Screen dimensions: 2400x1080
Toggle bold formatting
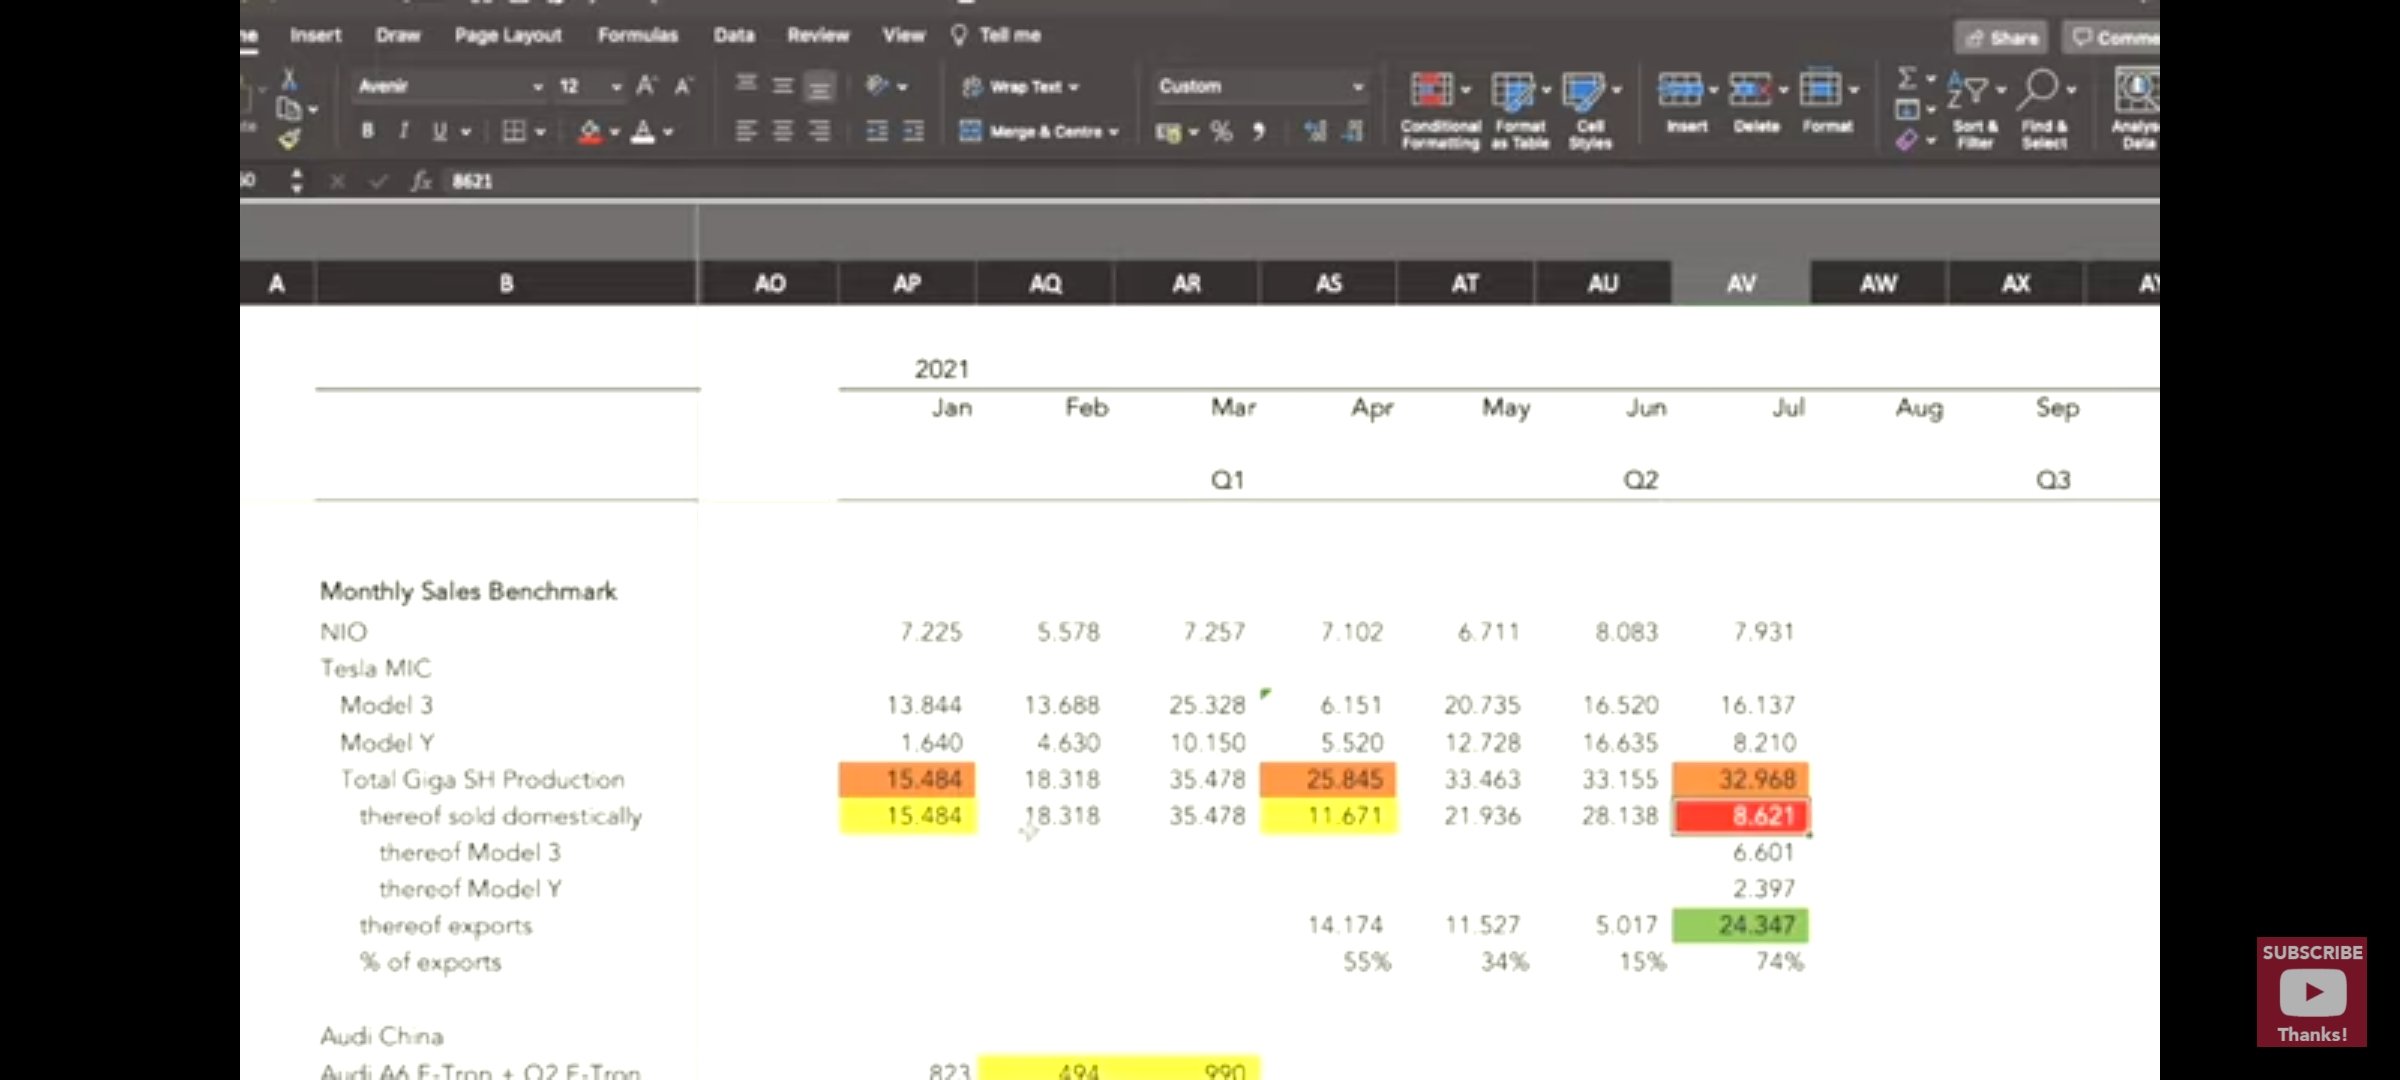[367, 131]
